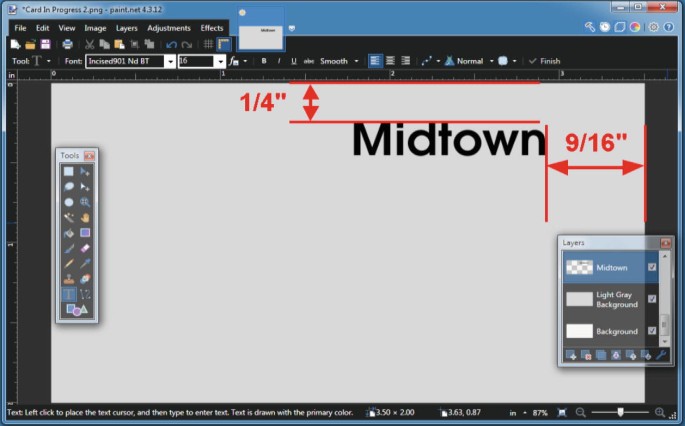Screen dimensions: 685x426
Task: Uncheck Light Gray Background layer visibility
Action: click(x=652, y=299)
